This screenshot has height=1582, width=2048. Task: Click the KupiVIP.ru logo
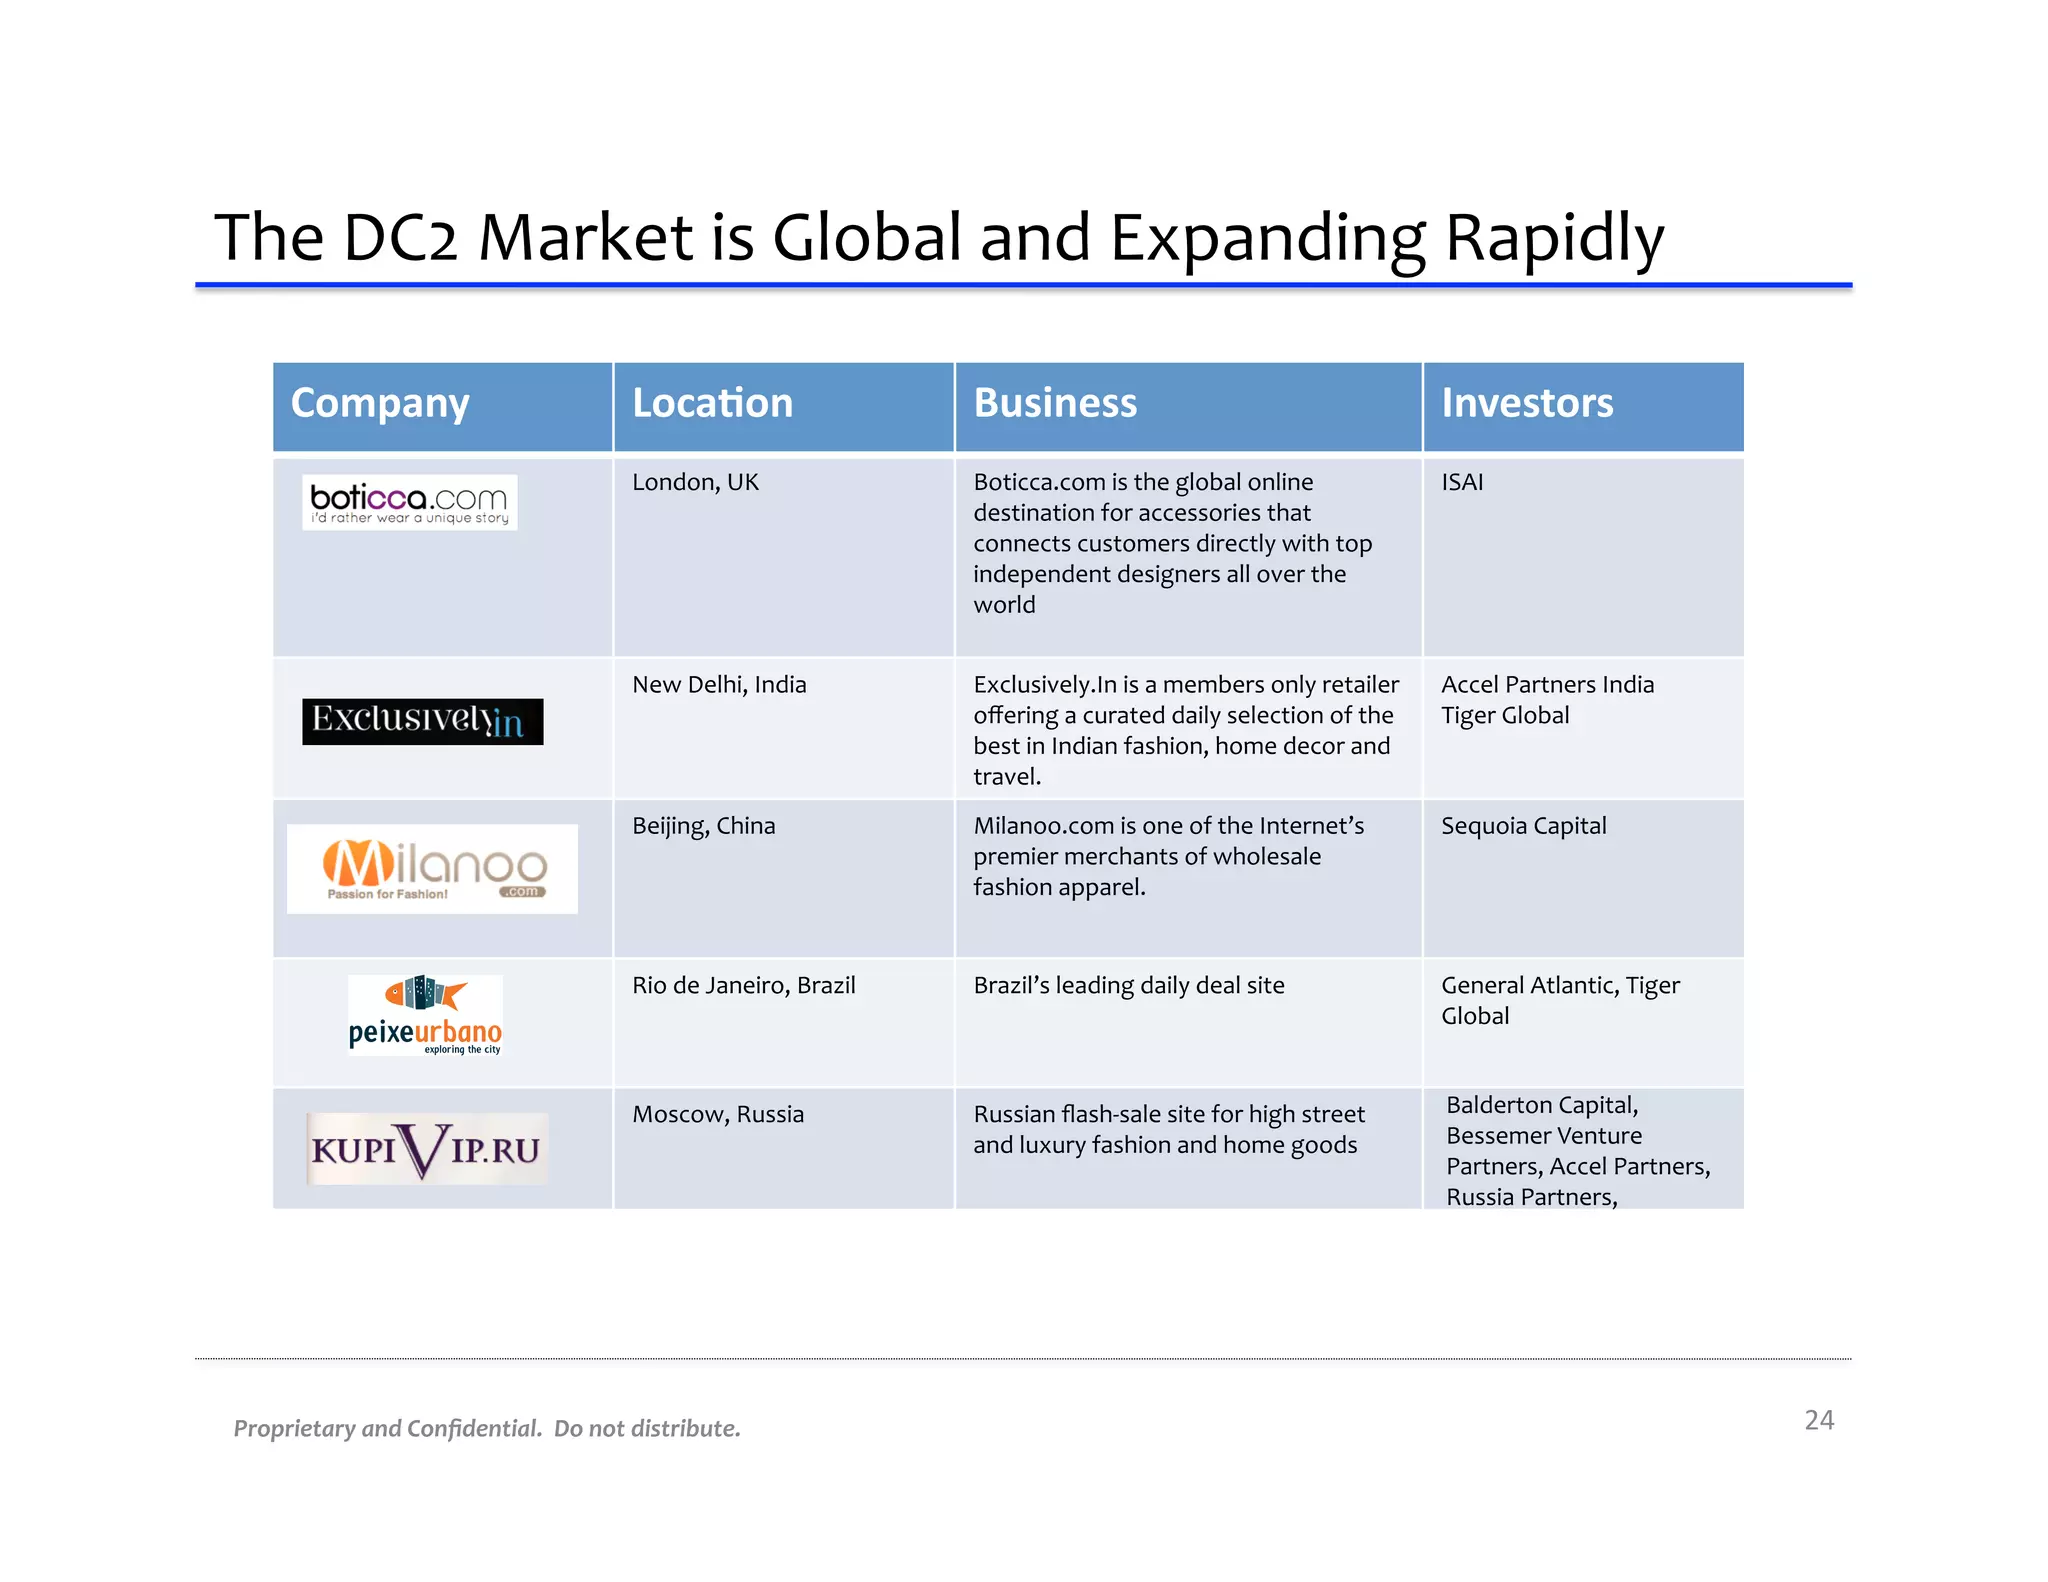click(427, 1149)
